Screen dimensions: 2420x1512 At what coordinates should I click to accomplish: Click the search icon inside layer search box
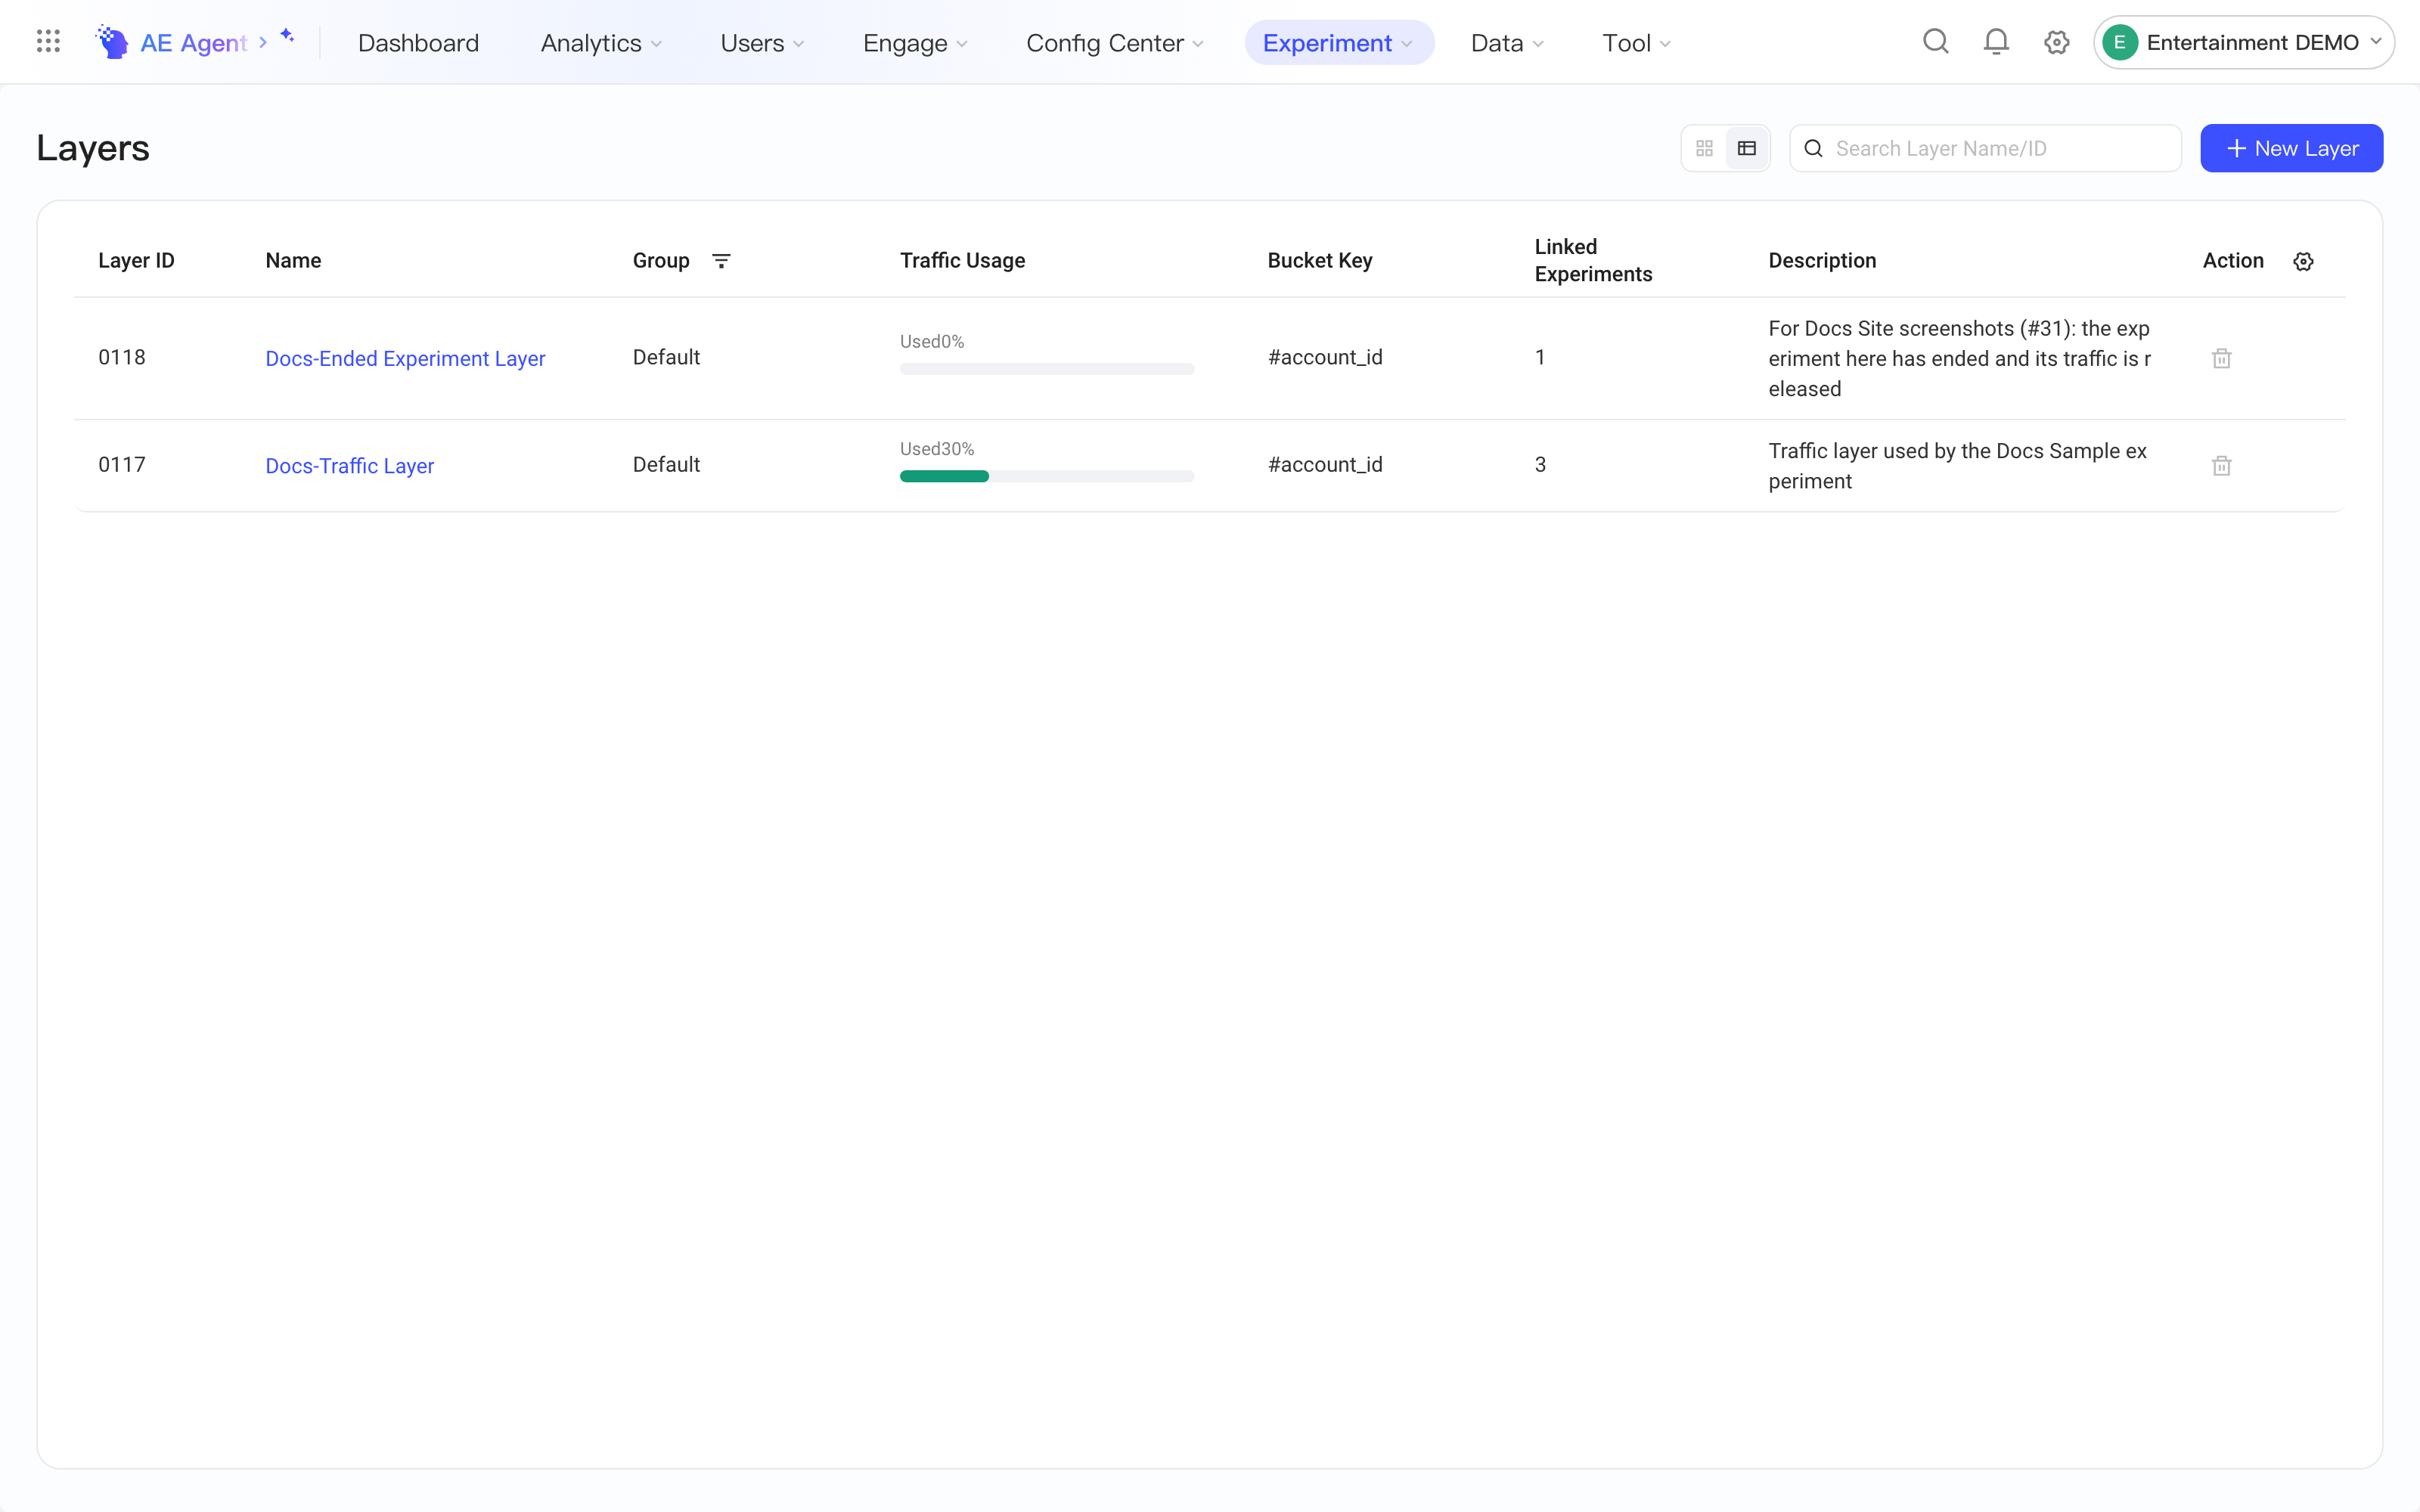1813,148
